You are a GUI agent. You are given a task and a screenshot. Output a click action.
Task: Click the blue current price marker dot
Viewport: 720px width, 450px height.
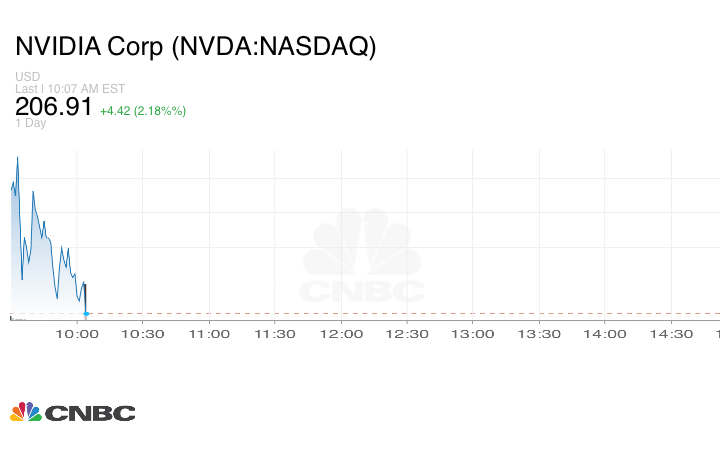pyautogui.click(x=86, y=314)
